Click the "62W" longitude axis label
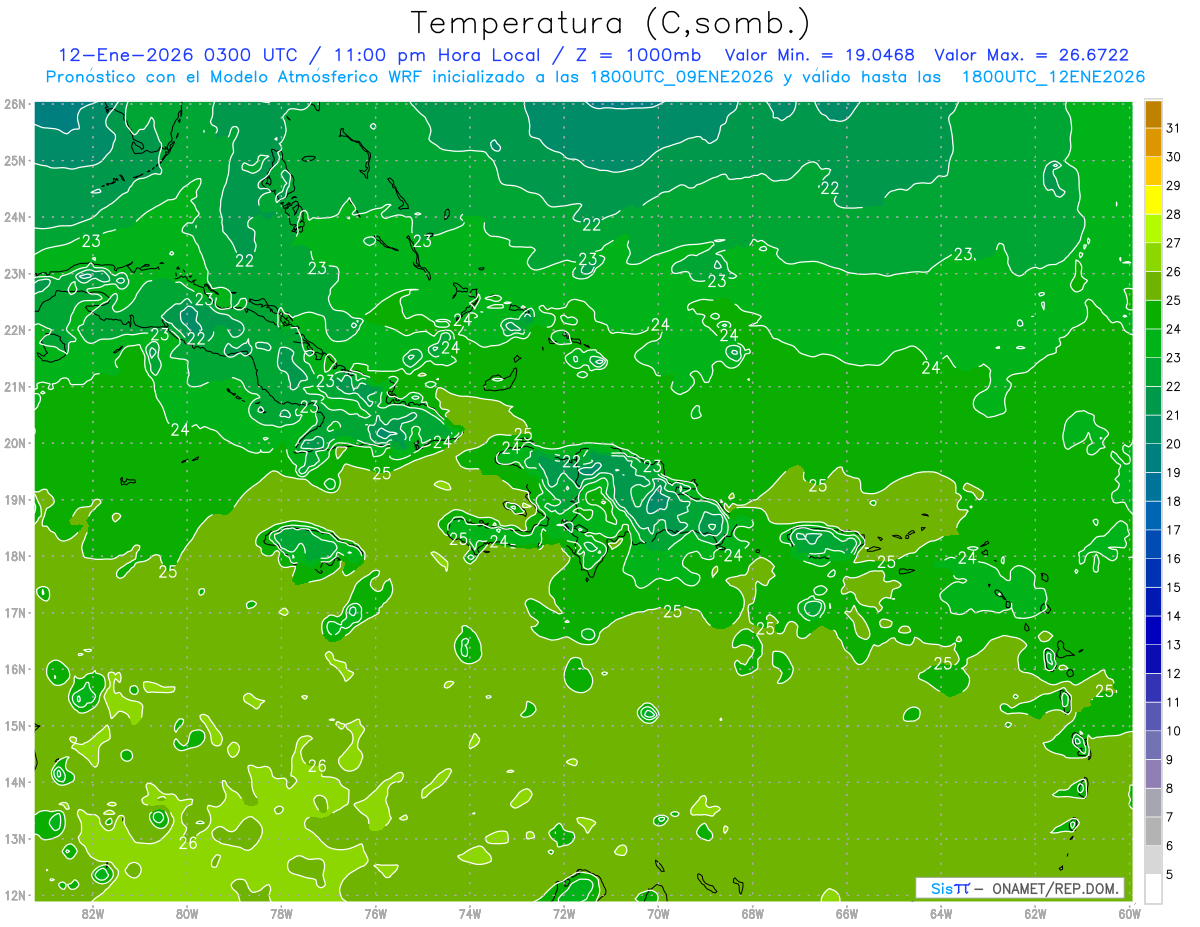 [x=1035, y=912]
